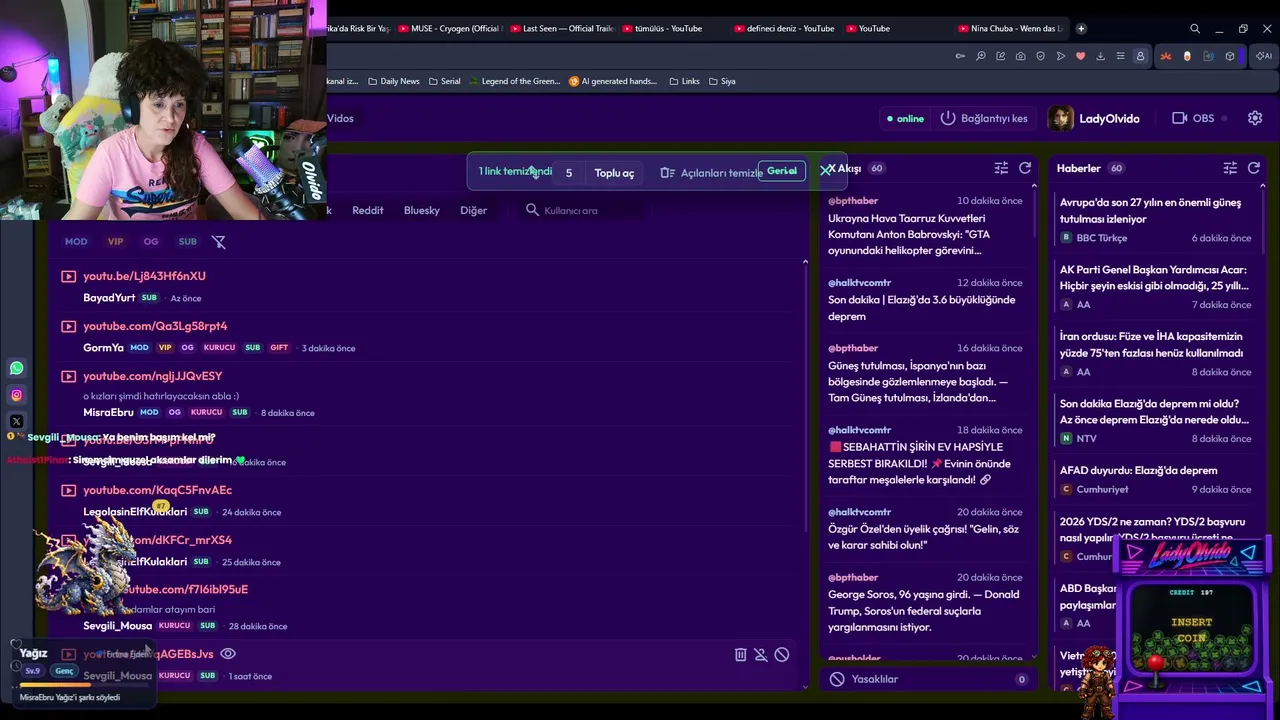
Task: Click the browser screenshot camera icon
Action: 1020,56
